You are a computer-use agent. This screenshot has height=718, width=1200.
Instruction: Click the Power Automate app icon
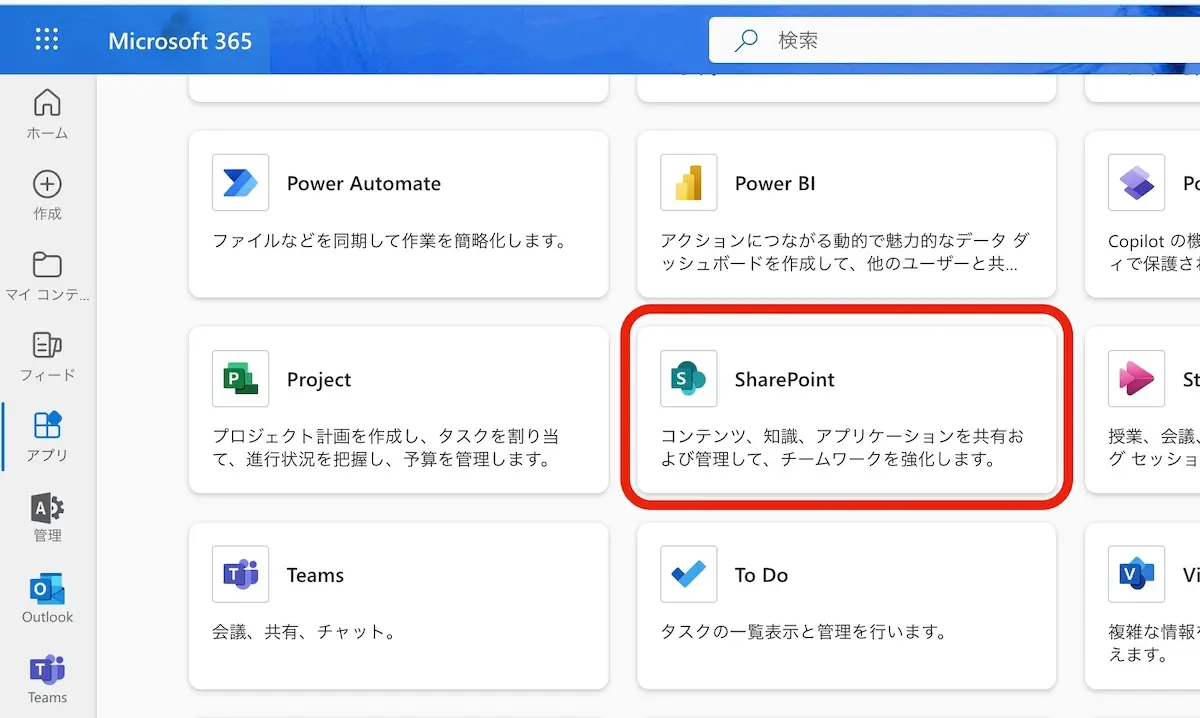(x=240, y=183)
